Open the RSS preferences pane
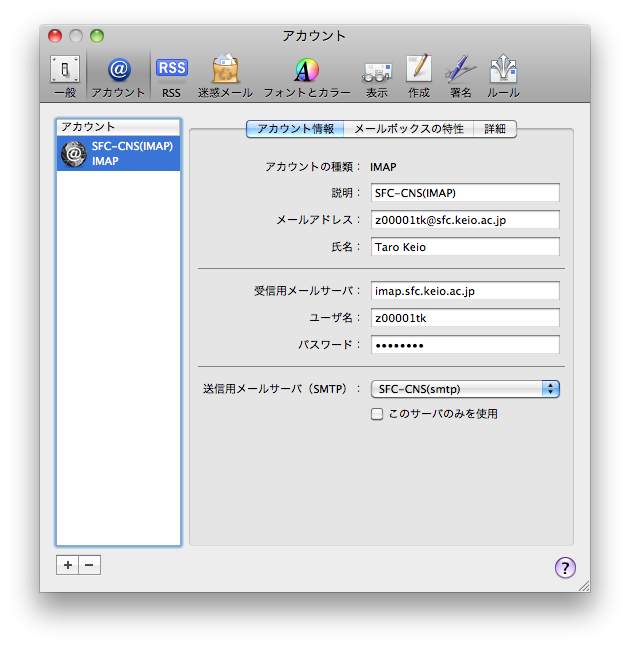 click(171, 75)
